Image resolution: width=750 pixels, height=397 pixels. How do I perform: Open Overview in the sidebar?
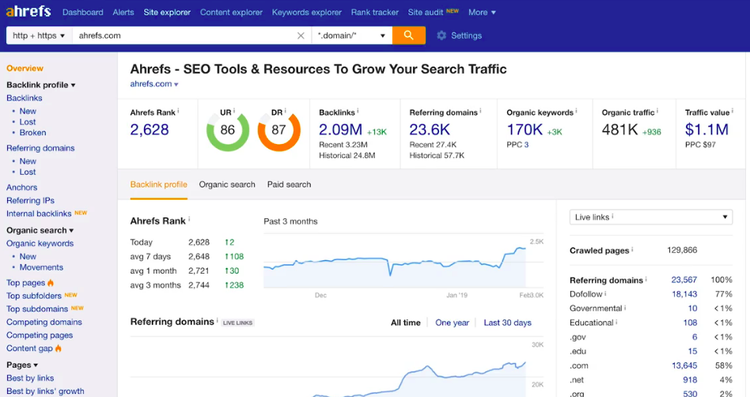(x=25, y=68)
